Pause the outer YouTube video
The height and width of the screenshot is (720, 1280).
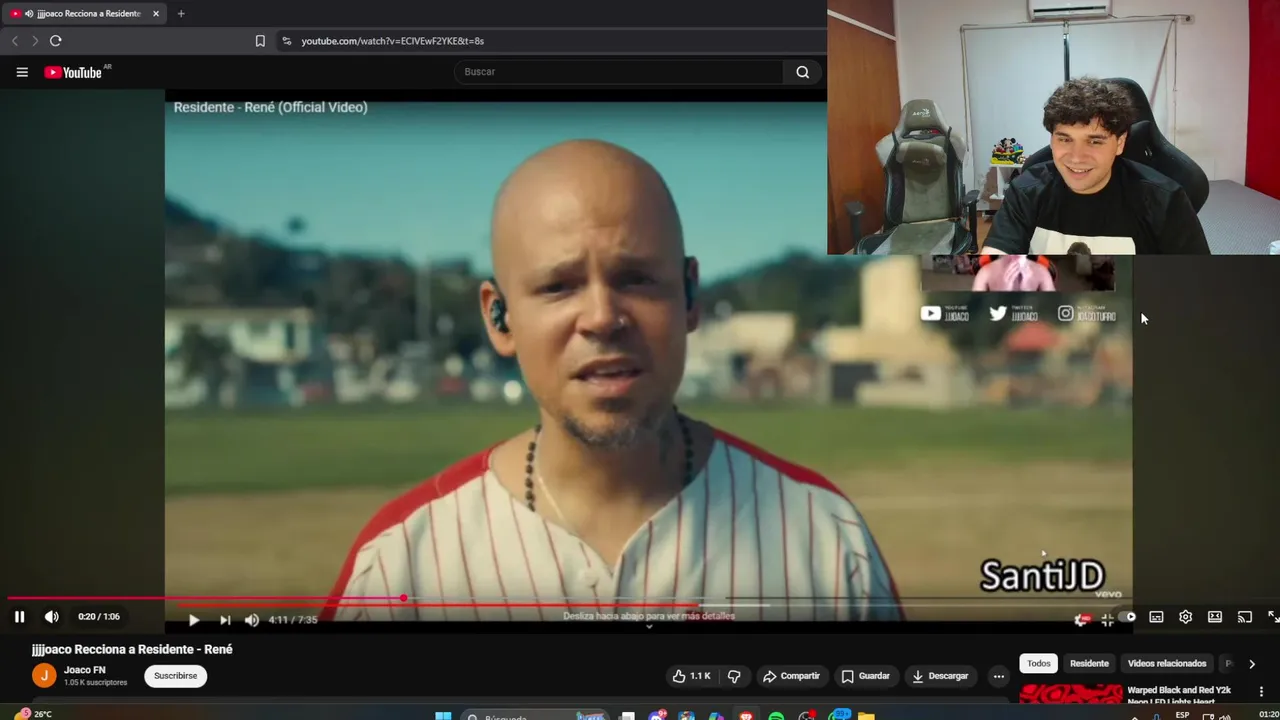point(19,617)
